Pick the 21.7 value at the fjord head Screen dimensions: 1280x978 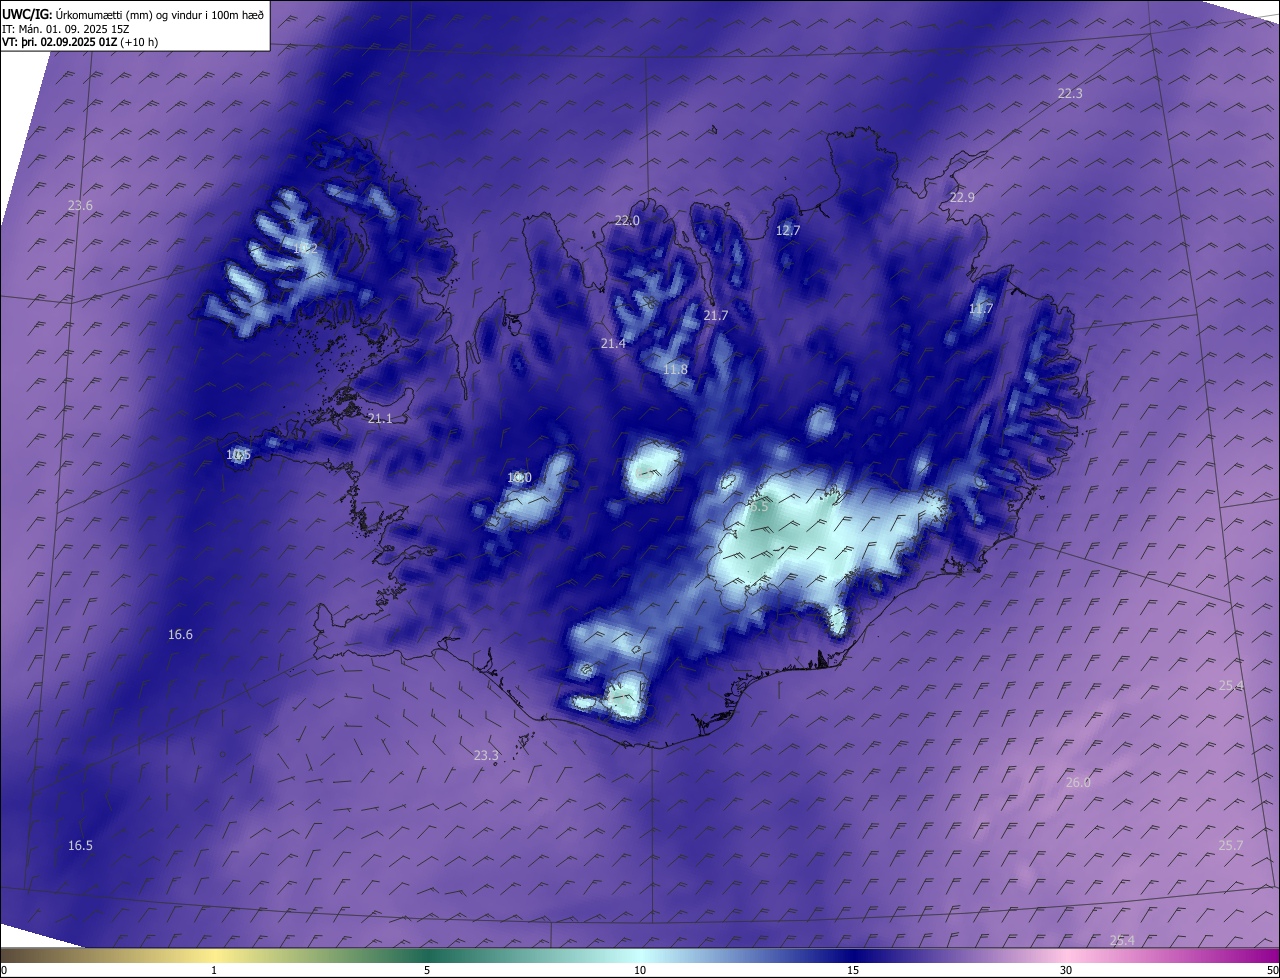pyautogui.click(x=716, y=316)
